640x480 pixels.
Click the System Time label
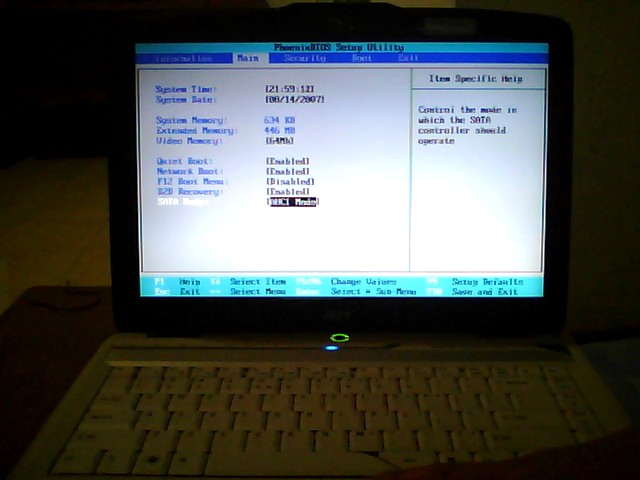pyautogui.click(x=186, y=89)
